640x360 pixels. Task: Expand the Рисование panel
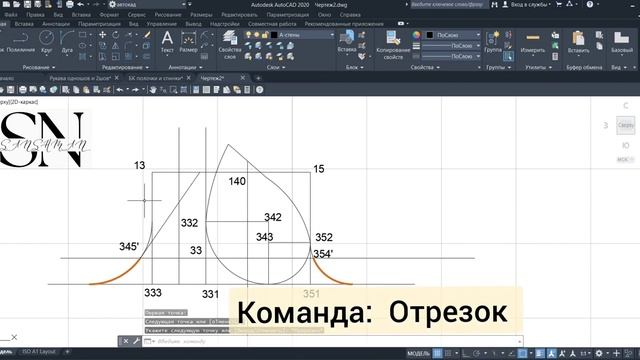39,67
